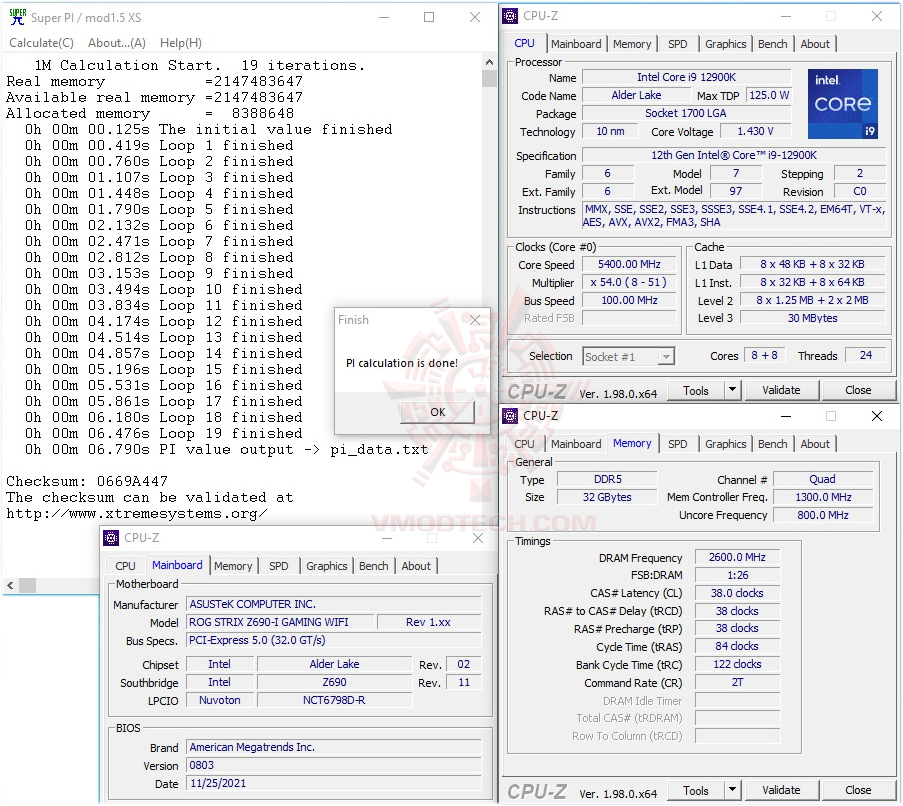Click the xtremesystems.org URL text
Screen dimensions: 903x806
pyautogui.click(x=136, y=514)
